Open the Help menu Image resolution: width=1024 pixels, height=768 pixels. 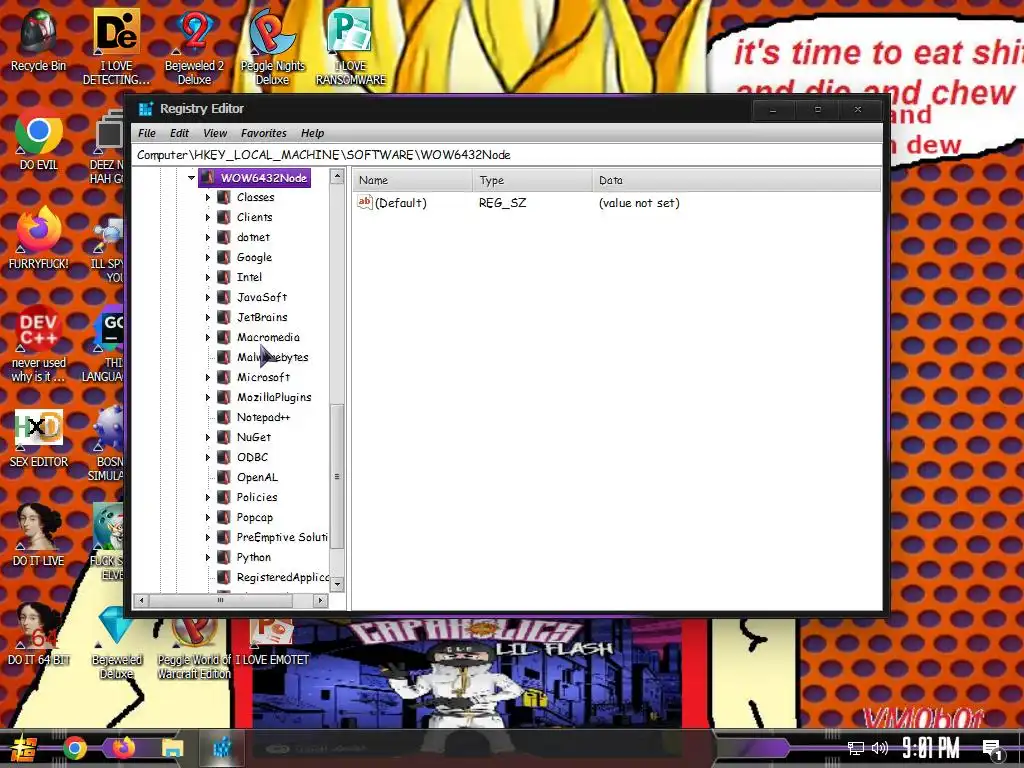(312, 133)
